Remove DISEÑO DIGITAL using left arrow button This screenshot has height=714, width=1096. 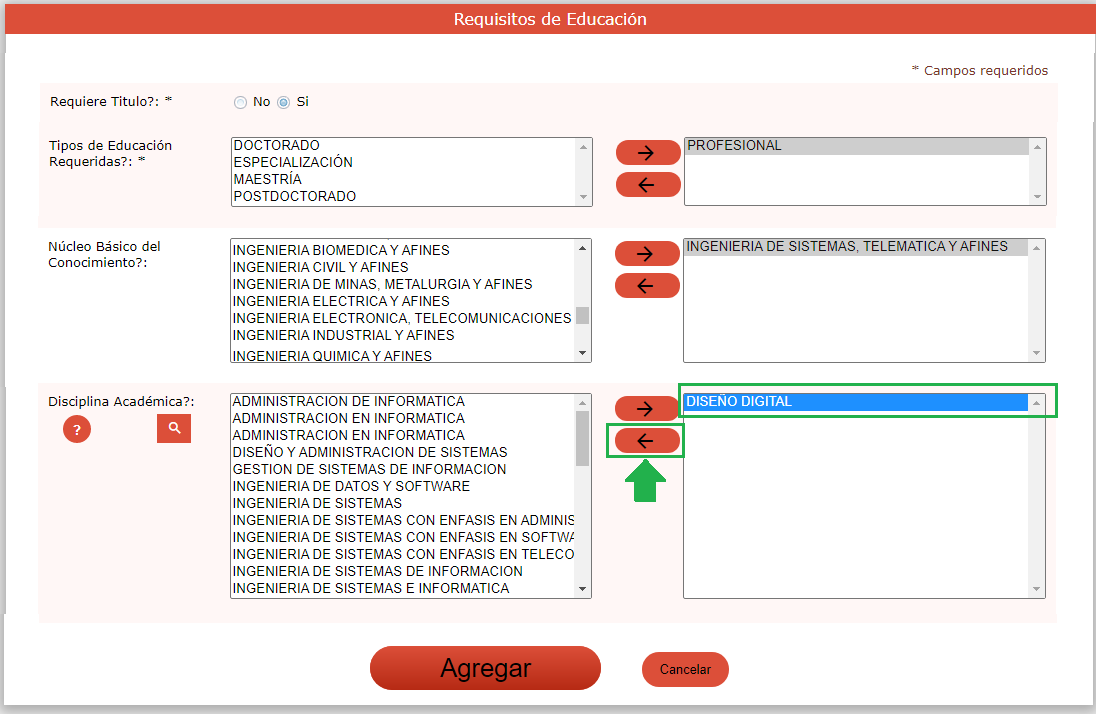pos(646,440)
